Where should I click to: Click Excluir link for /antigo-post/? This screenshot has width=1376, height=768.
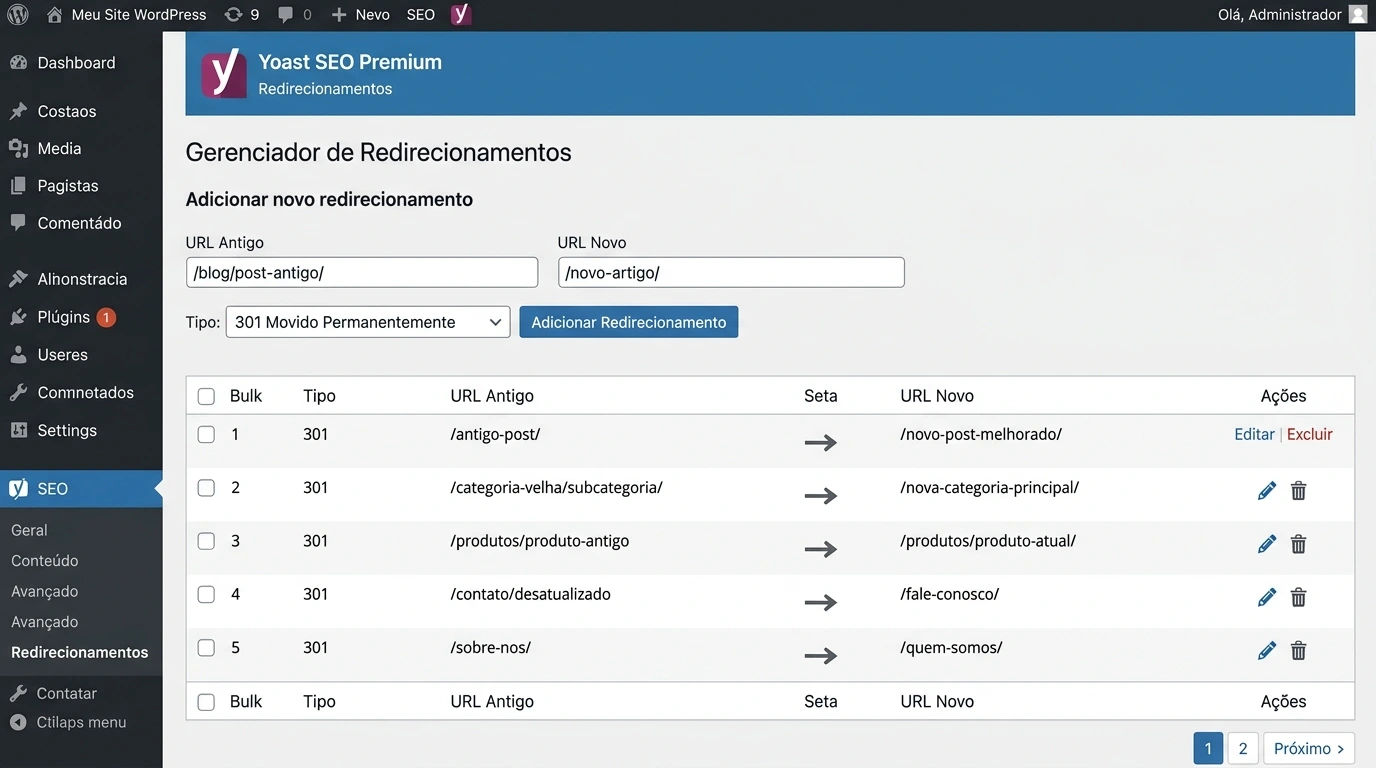coord(1310,434)
